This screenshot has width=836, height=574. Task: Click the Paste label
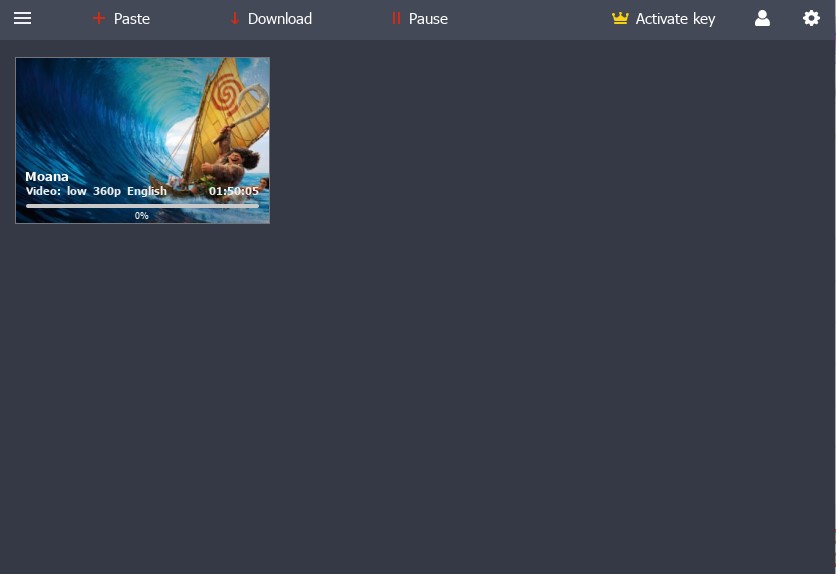[132, 19]
